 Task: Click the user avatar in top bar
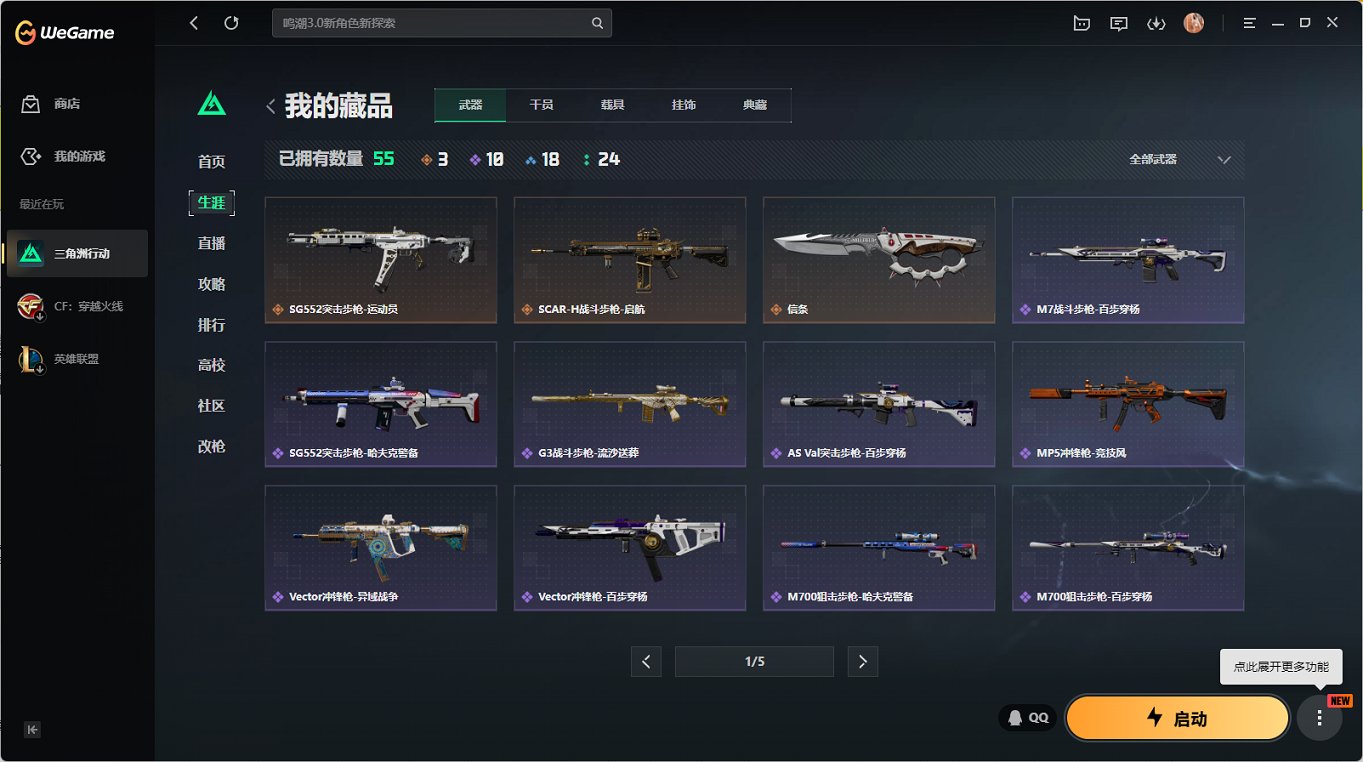[x=1193, y=23]
